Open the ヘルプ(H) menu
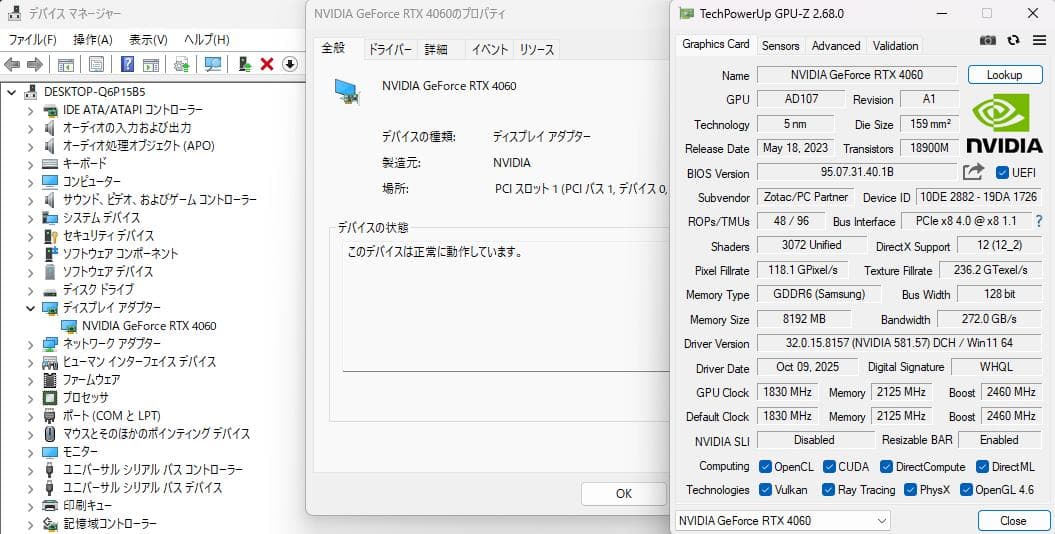1055x534 pixels. [x=207, y=40]
